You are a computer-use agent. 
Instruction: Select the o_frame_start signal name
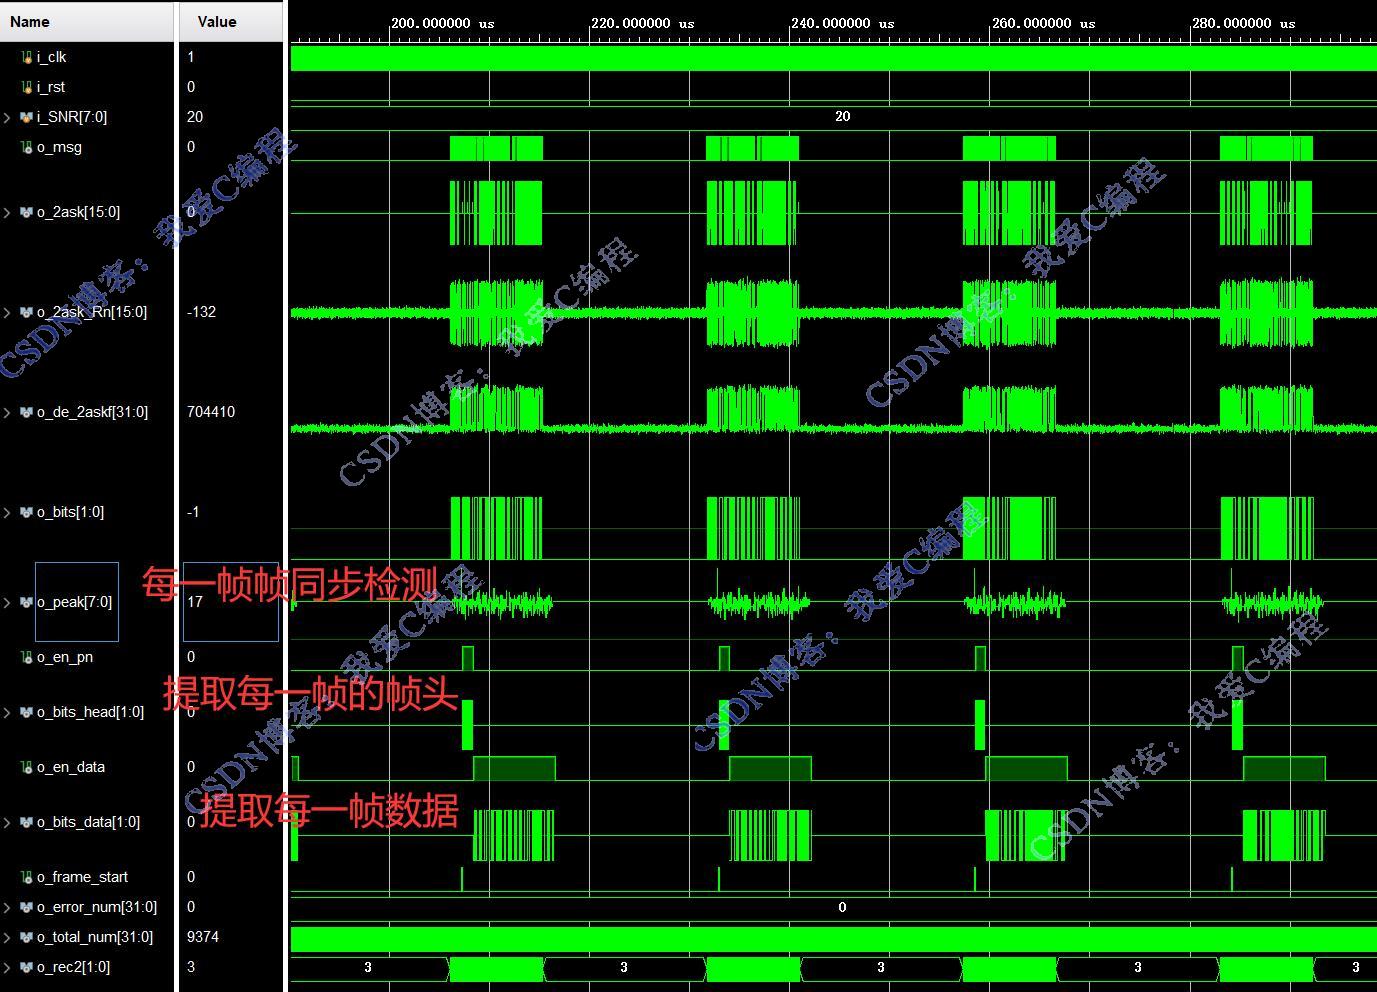pos(82,877)
